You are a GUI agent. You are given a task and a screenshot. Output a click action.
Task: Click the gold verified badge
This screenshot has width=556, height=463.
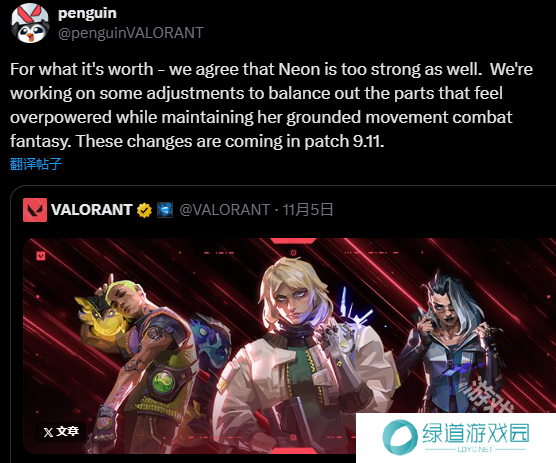coord(144,210)
